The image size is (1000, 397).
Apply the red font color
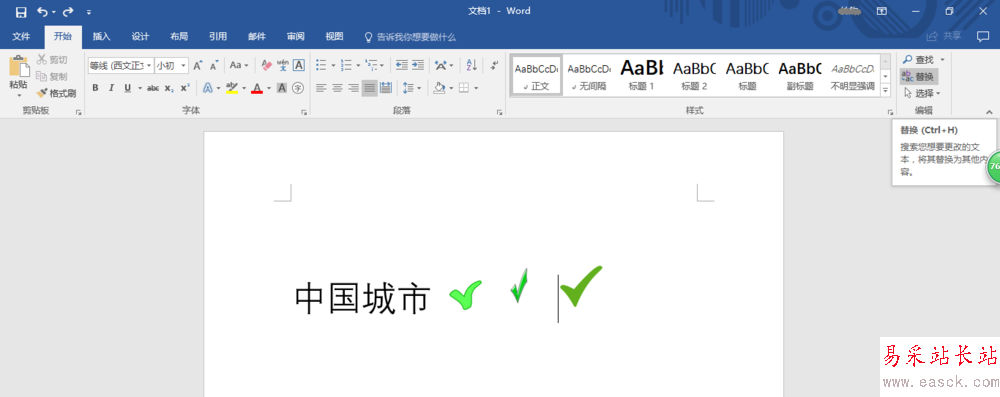click(257, 88)
